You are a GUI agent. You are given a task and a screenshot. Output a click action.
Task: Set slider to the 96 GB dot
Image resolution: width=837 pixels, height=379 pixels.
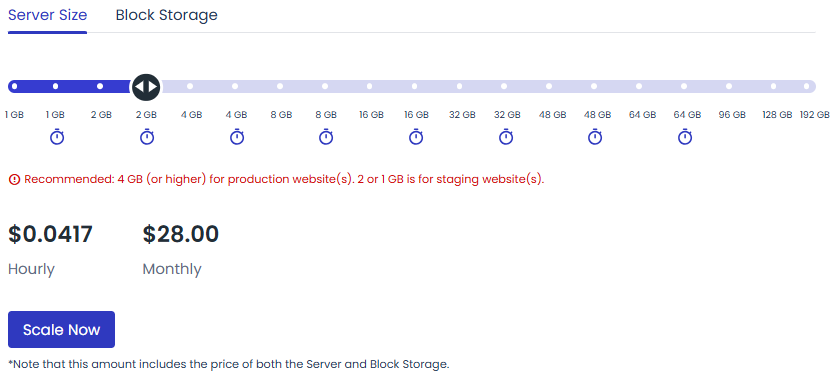pyautogui.click(x=729, y=86)
